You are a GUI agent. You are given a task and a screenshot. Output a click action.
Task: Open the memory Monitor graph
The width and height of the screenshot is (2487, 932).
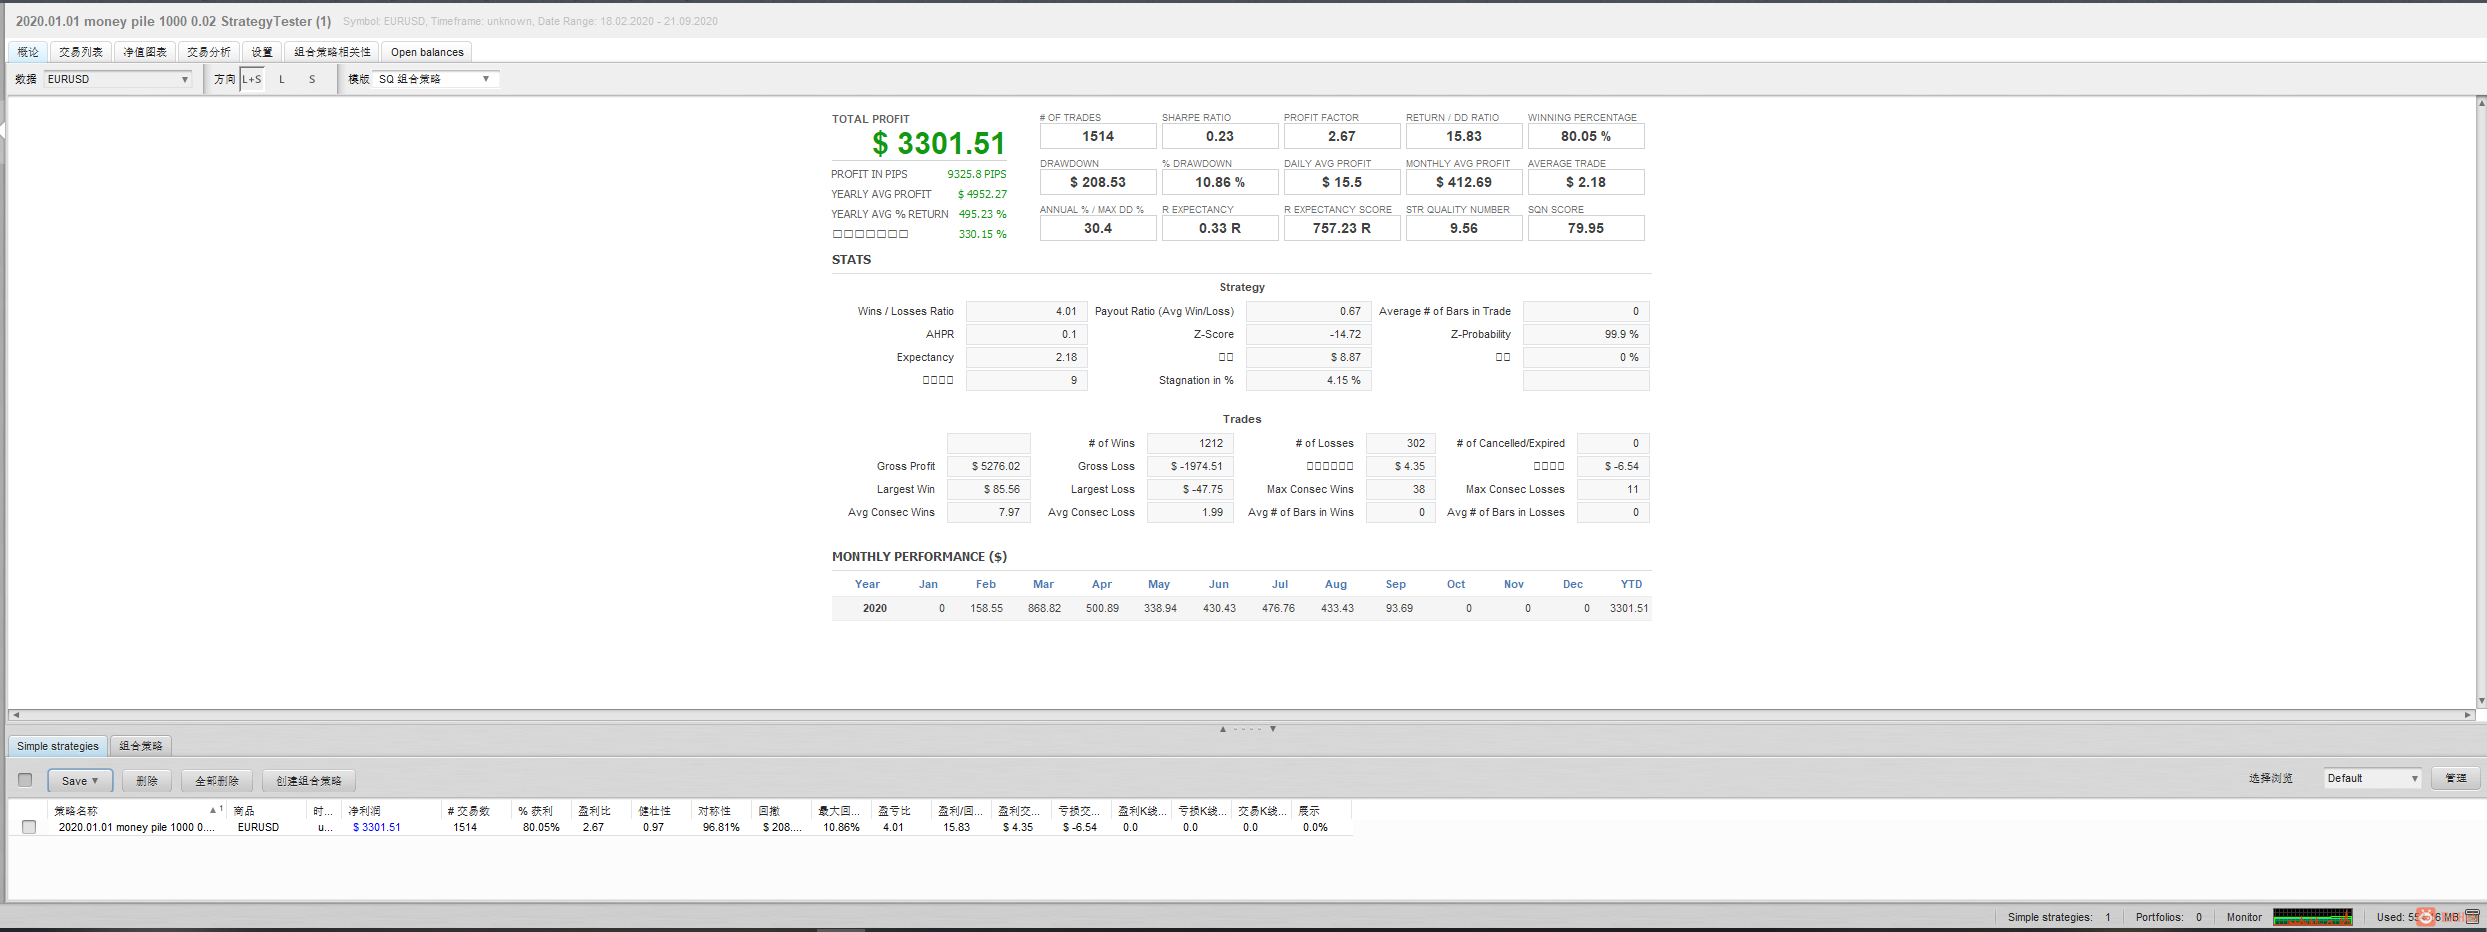2312,917
